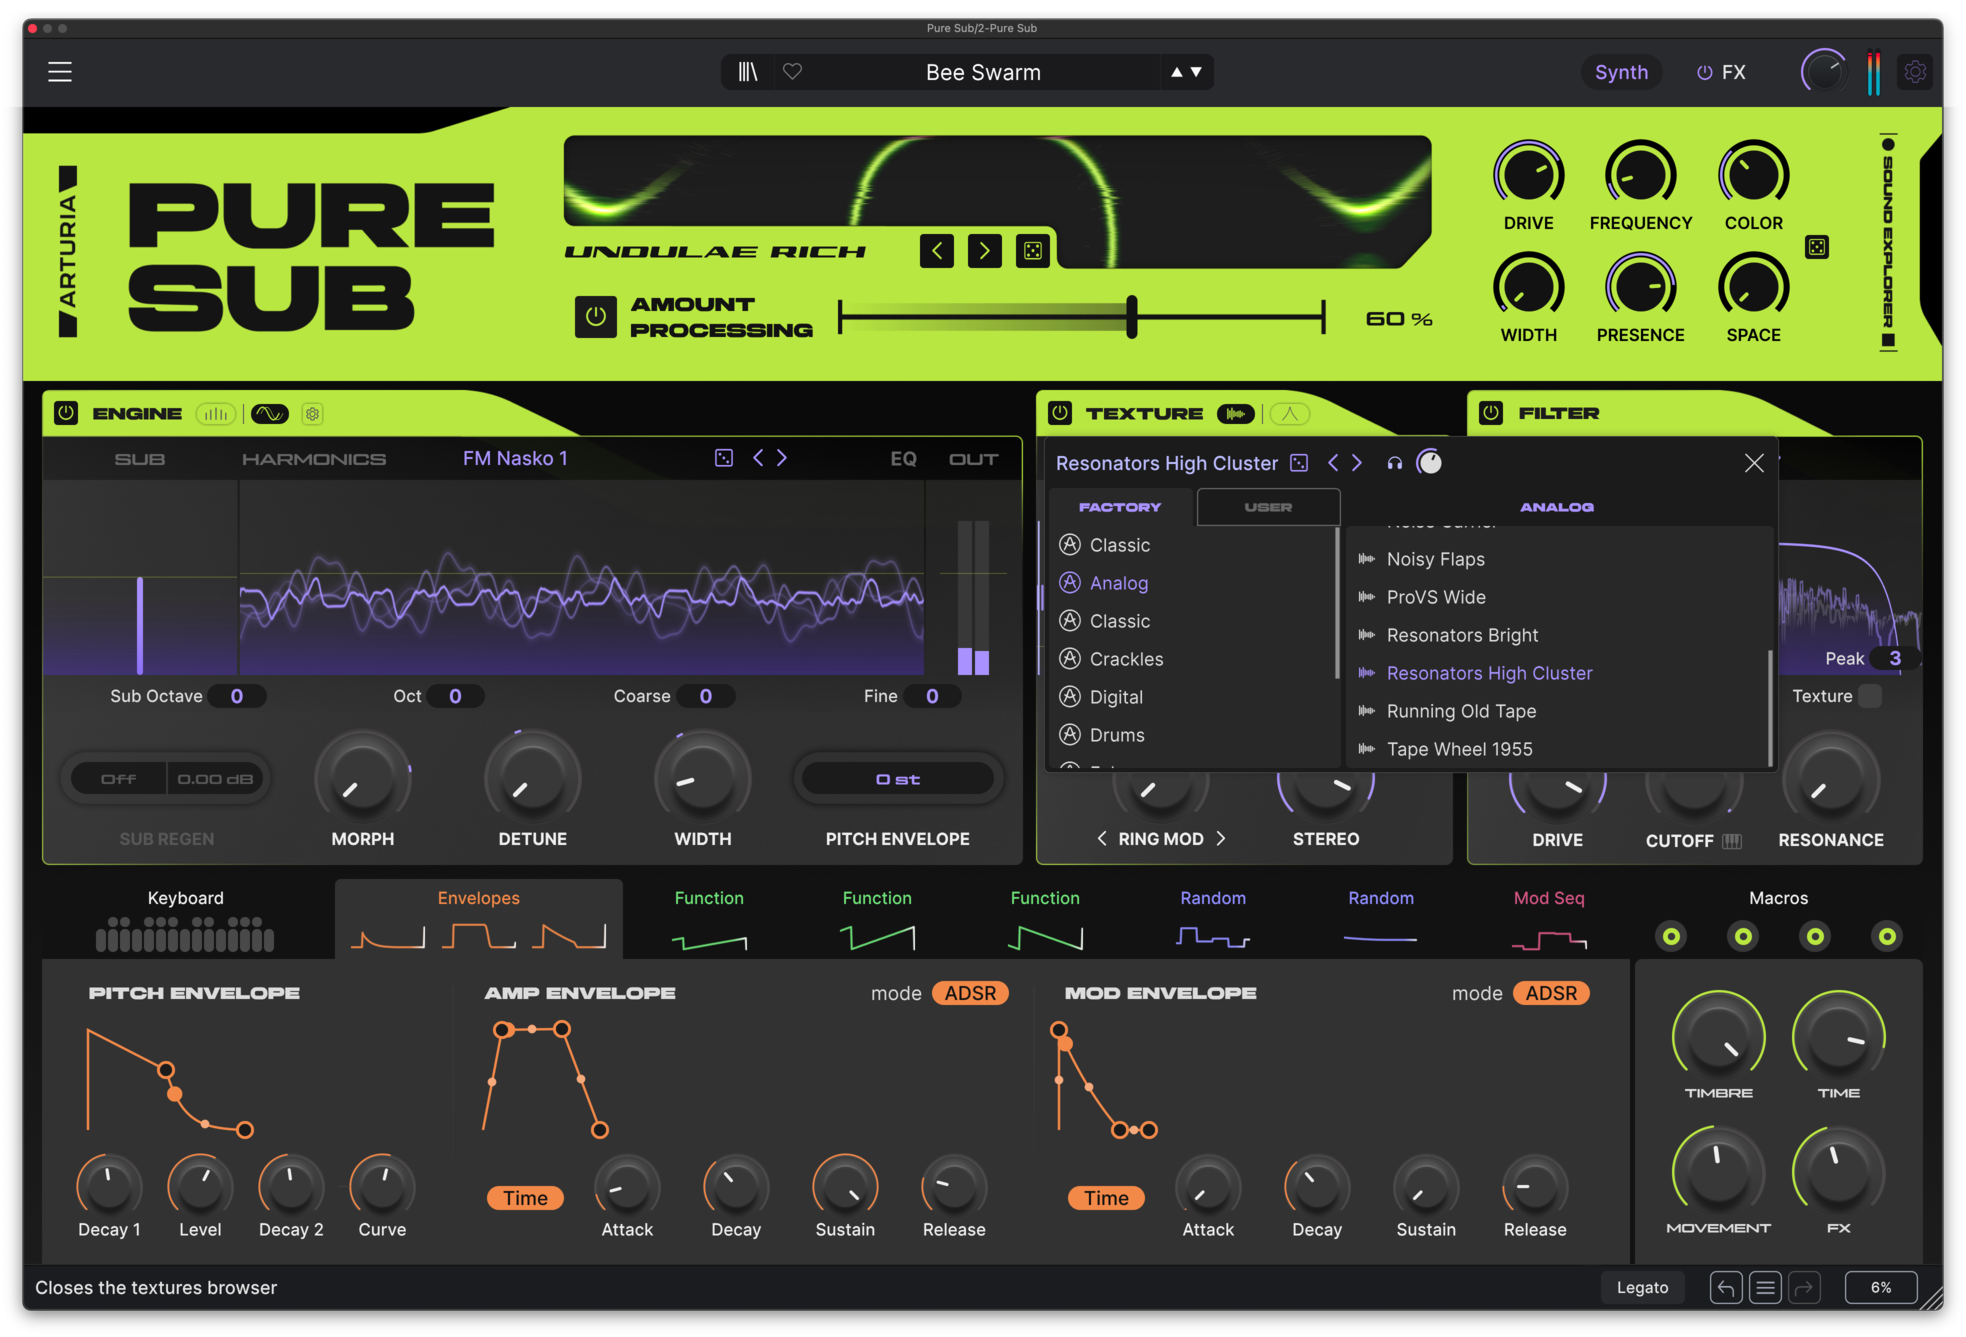Viewport: 1966px width, 1337px height.
Task: Open the engine EQ tab
Action: point(903,459)
